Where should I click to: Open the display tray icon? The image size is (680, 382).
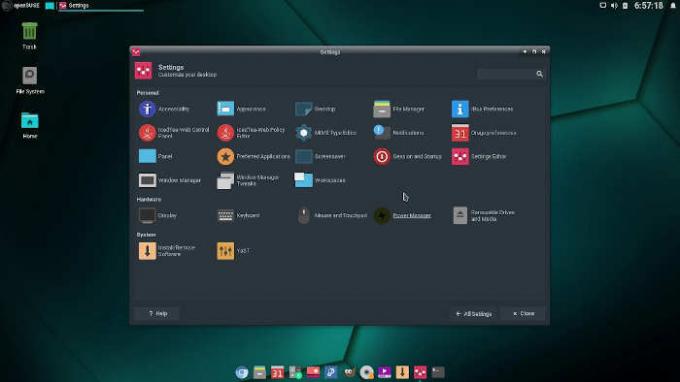603,6
